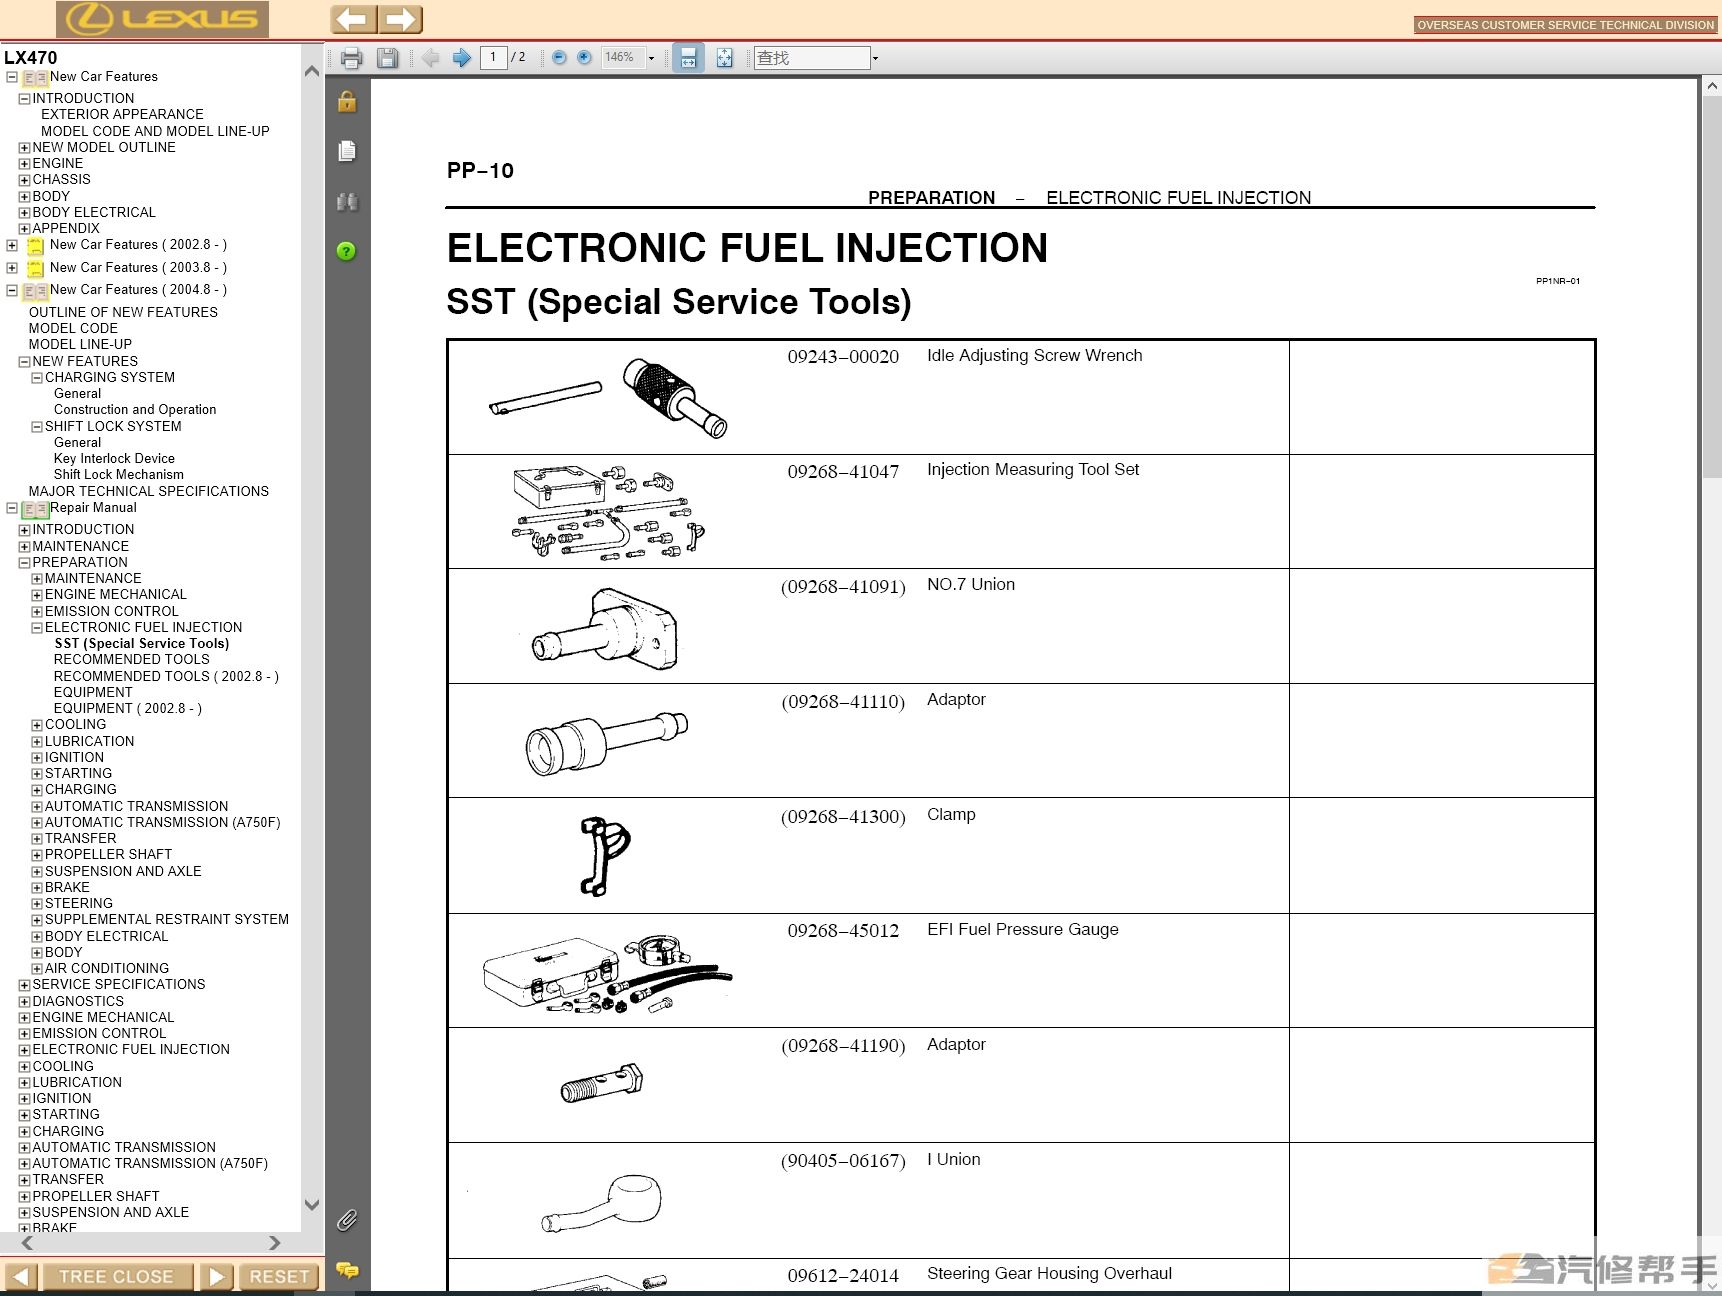Click the right arrow beside RESET

tap(216, 1277)
